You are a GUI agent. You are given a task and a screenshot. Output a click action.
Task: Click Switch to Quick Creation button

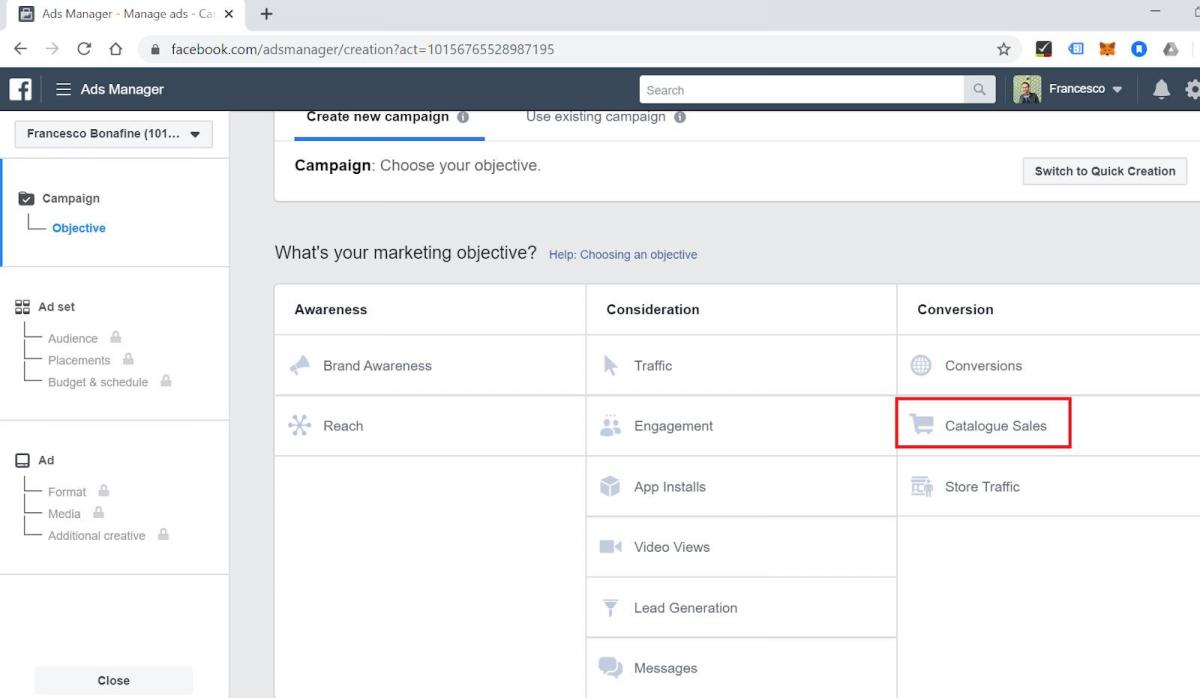point(1105,171)
